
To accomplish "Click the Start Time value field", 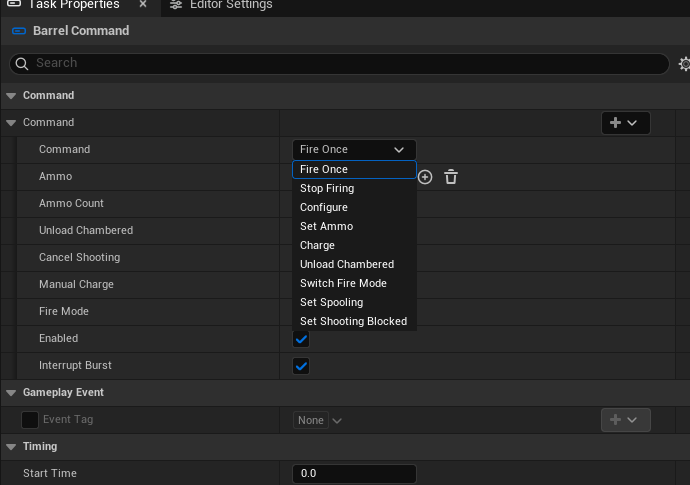I will pyautogui.click(x=354, y=474).
